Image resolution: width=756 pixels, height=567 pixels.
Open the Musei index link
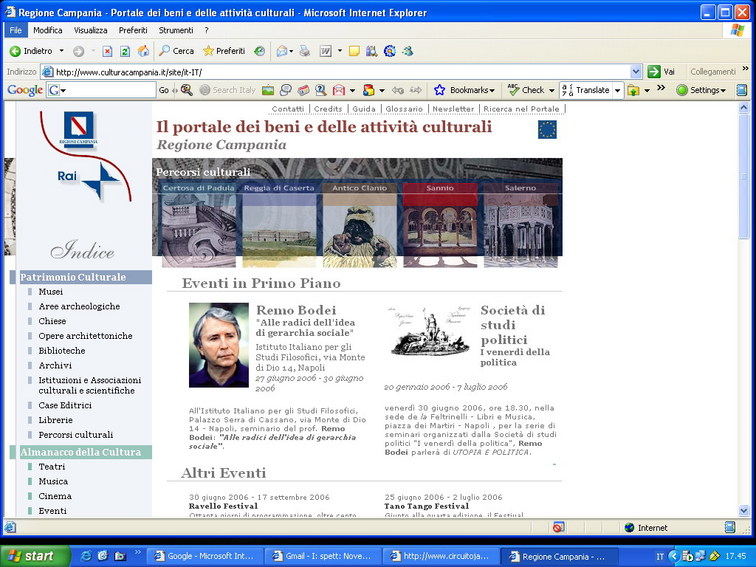[x=51, y=292]
